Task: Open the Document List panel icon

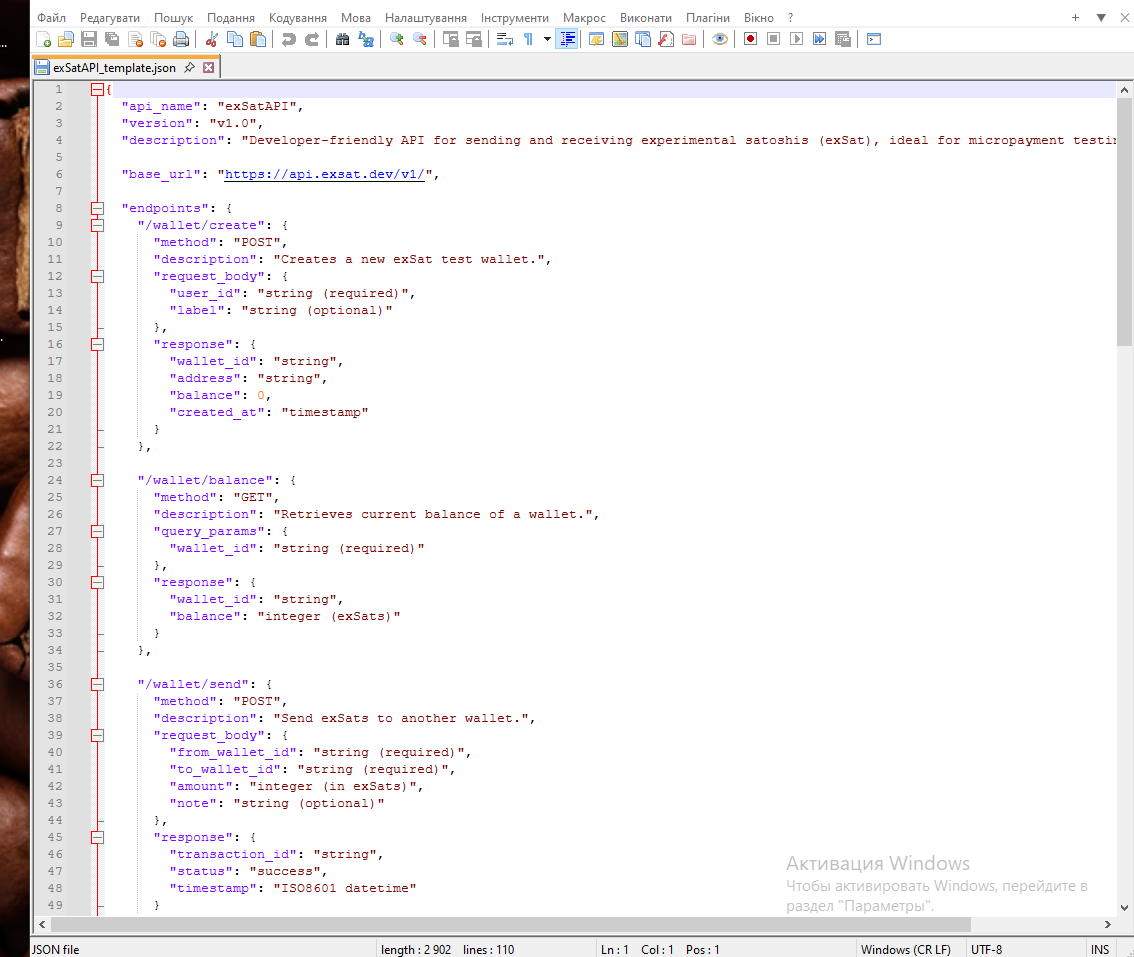Action: (x=643, y=39)
